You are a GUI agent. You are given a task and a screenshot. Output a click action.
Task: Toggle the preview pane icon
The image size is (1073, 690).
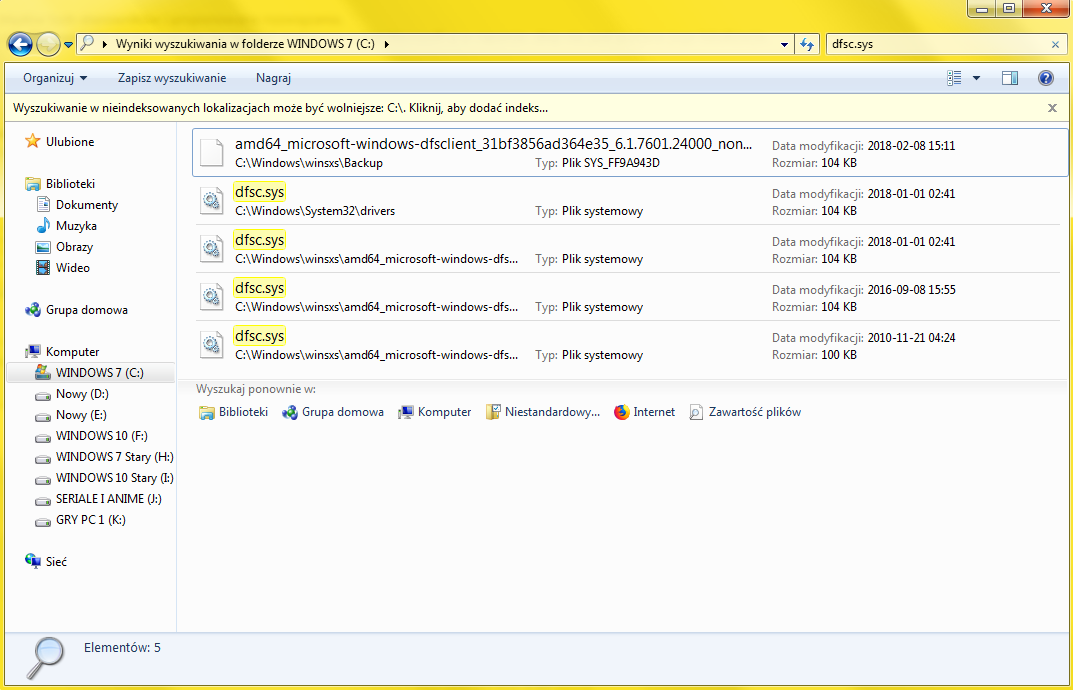click(1009, 78)
